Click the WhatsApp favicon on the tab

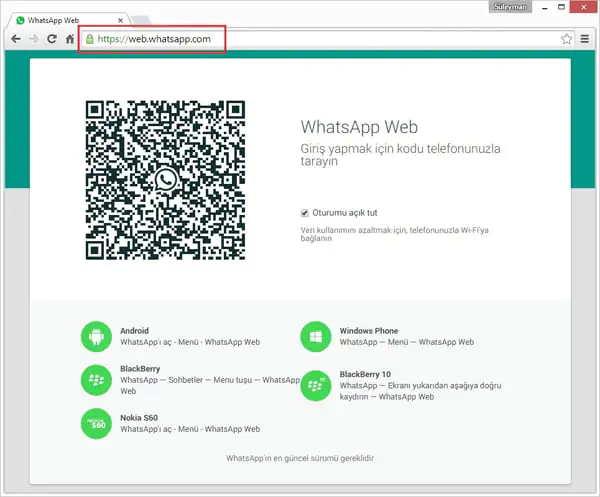20,20
